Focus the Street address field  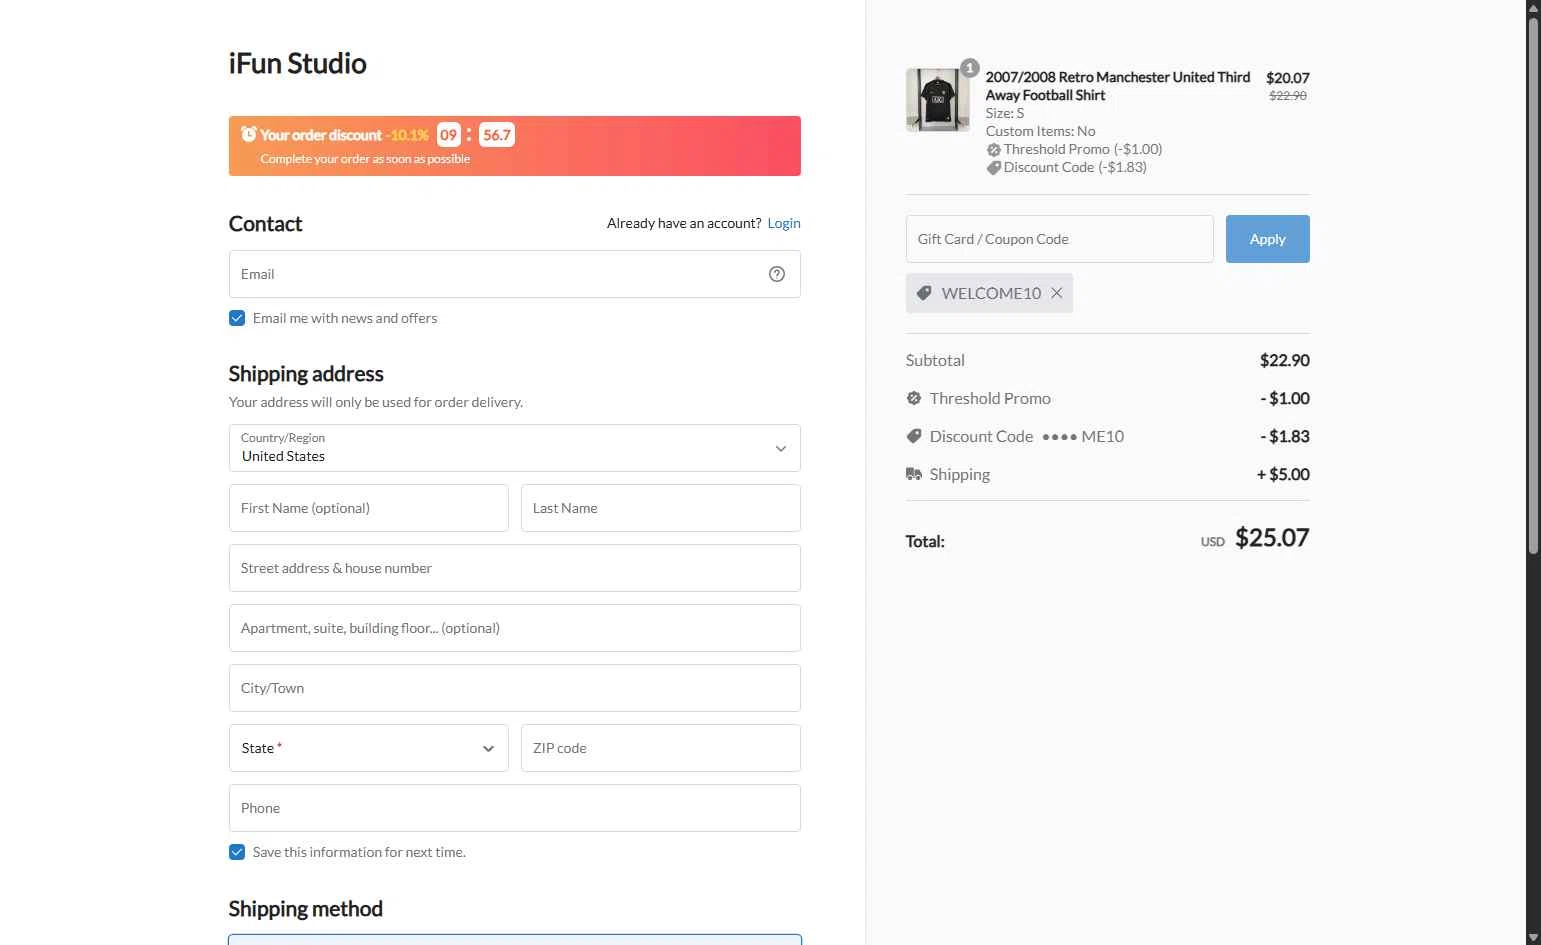point(515,568)
